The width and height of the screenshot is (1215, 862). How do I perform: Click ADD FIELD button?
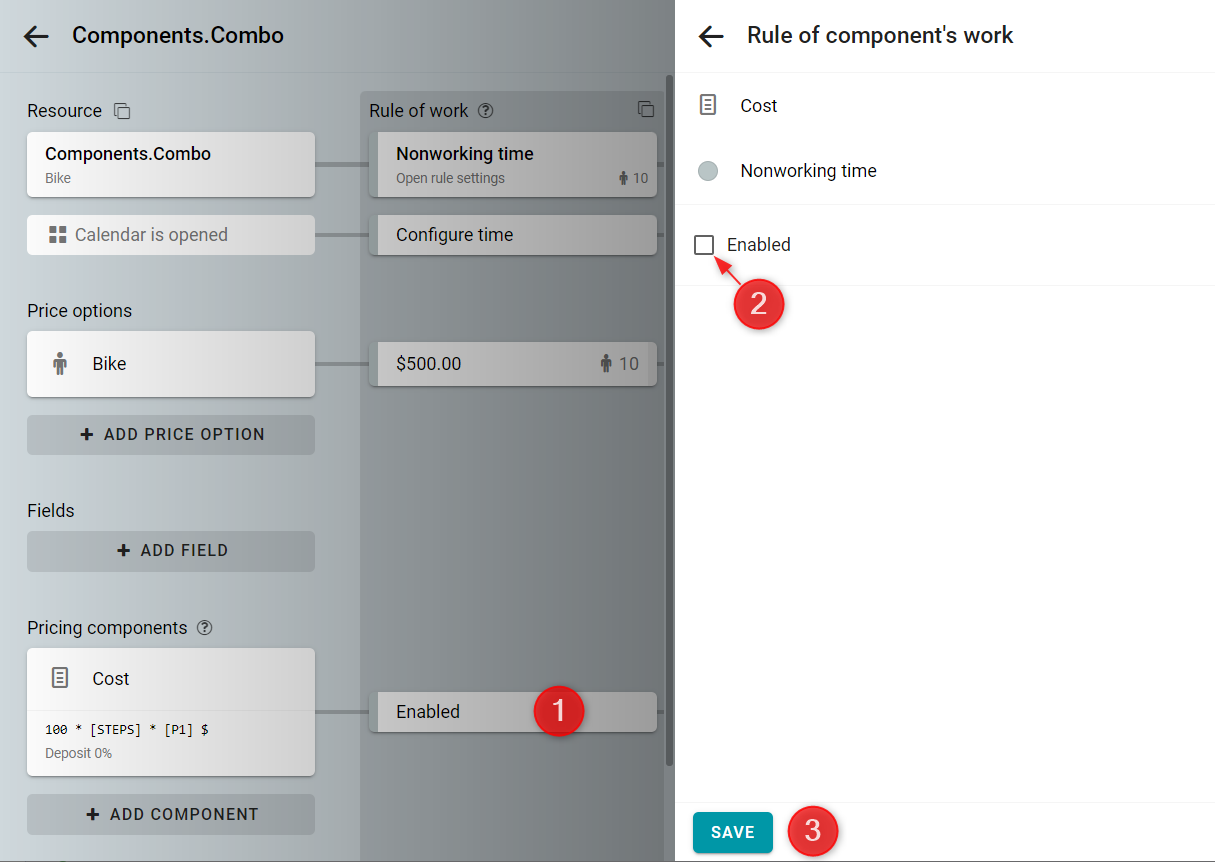[171, 551]
